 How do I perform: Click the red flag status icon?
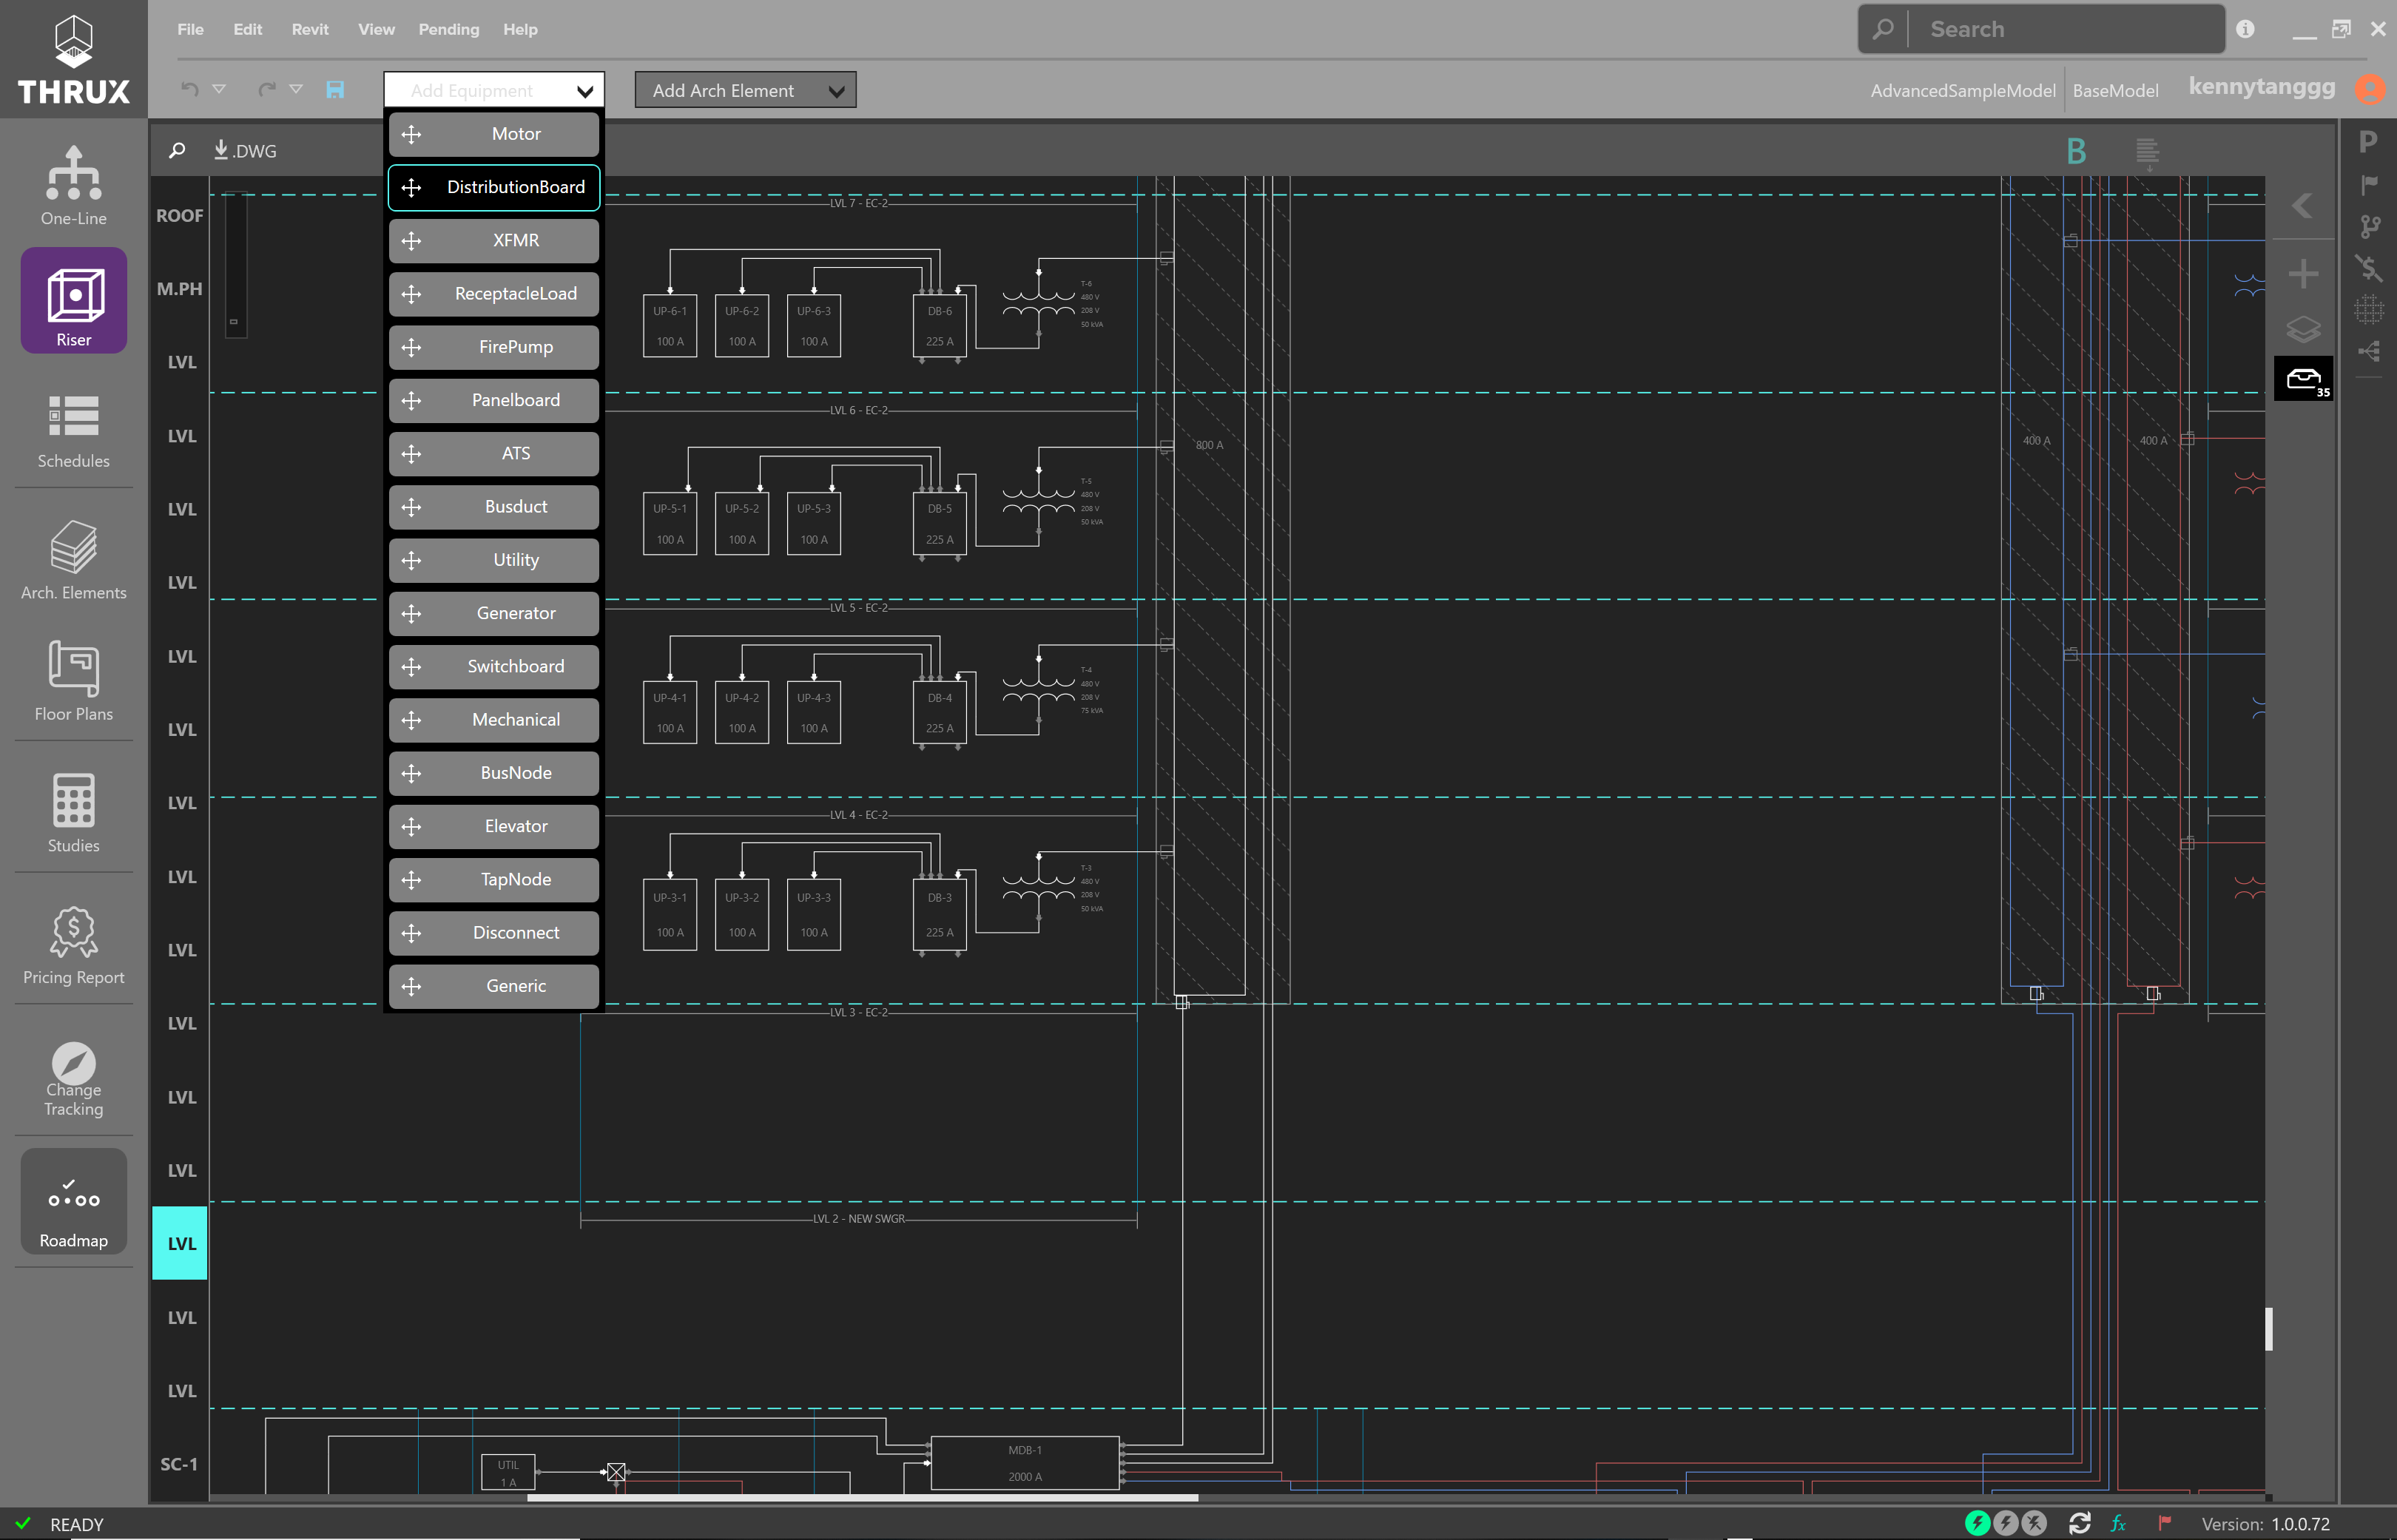click(2164, 1523)
